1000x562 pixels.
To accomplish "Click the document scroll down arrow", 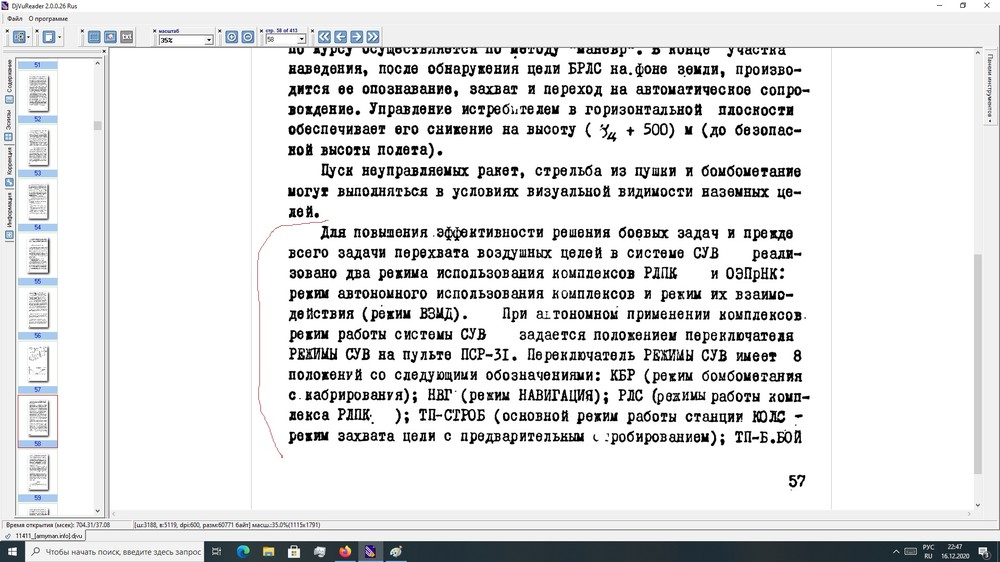I will click(978, 505).
